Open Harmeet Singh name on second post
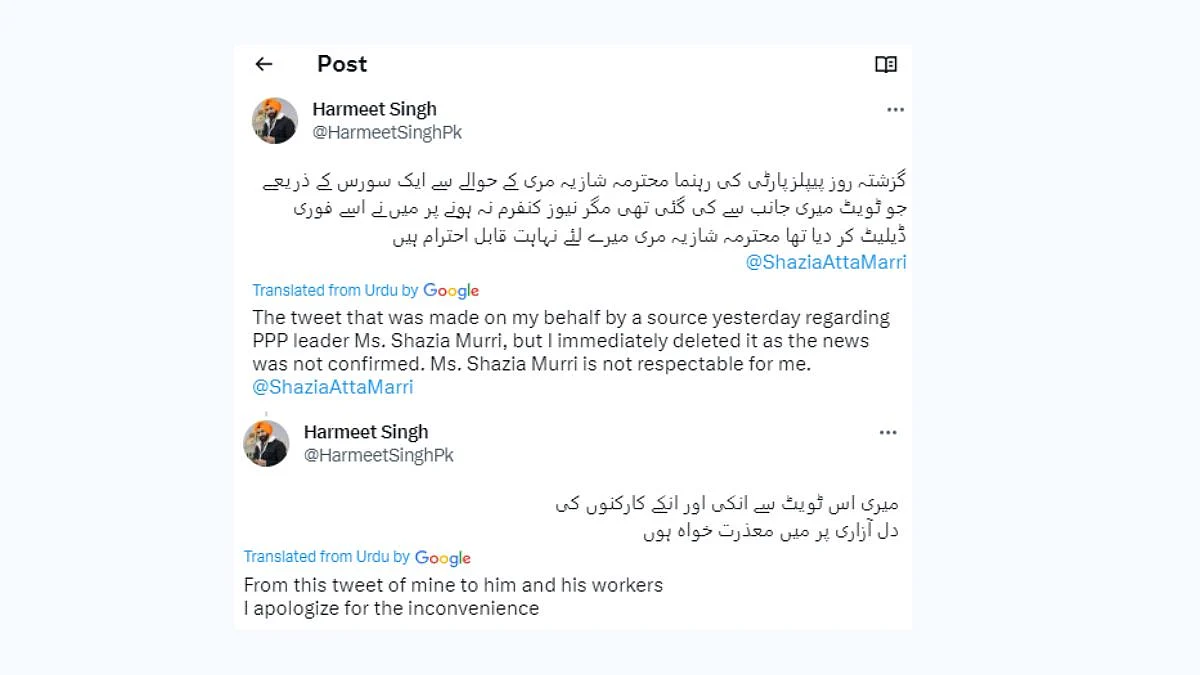Viewport: 1200px width, 675px height. point(366,432)
